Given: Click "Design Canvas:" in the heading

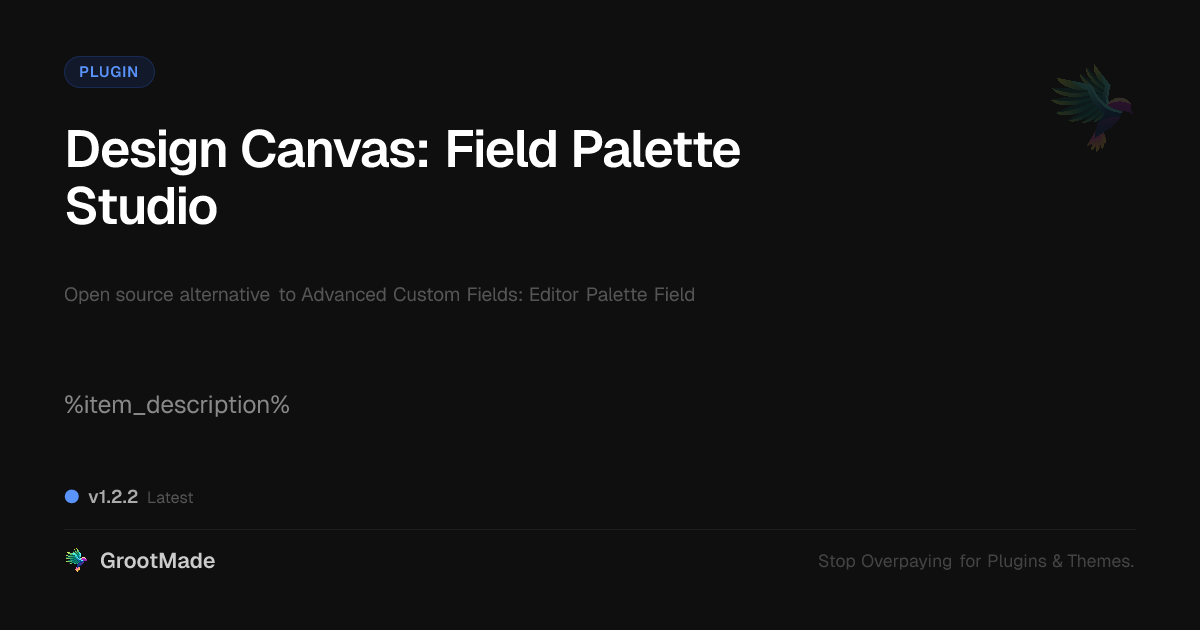Looking at the screenshot, I should 248,150.
